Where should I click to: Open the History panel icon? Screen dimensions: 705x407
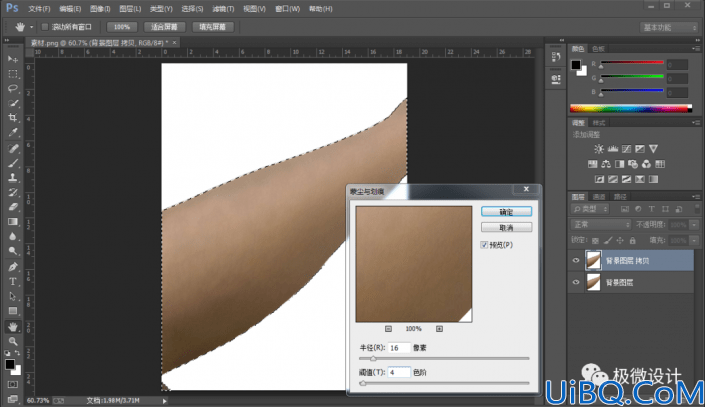coord(556,57)
